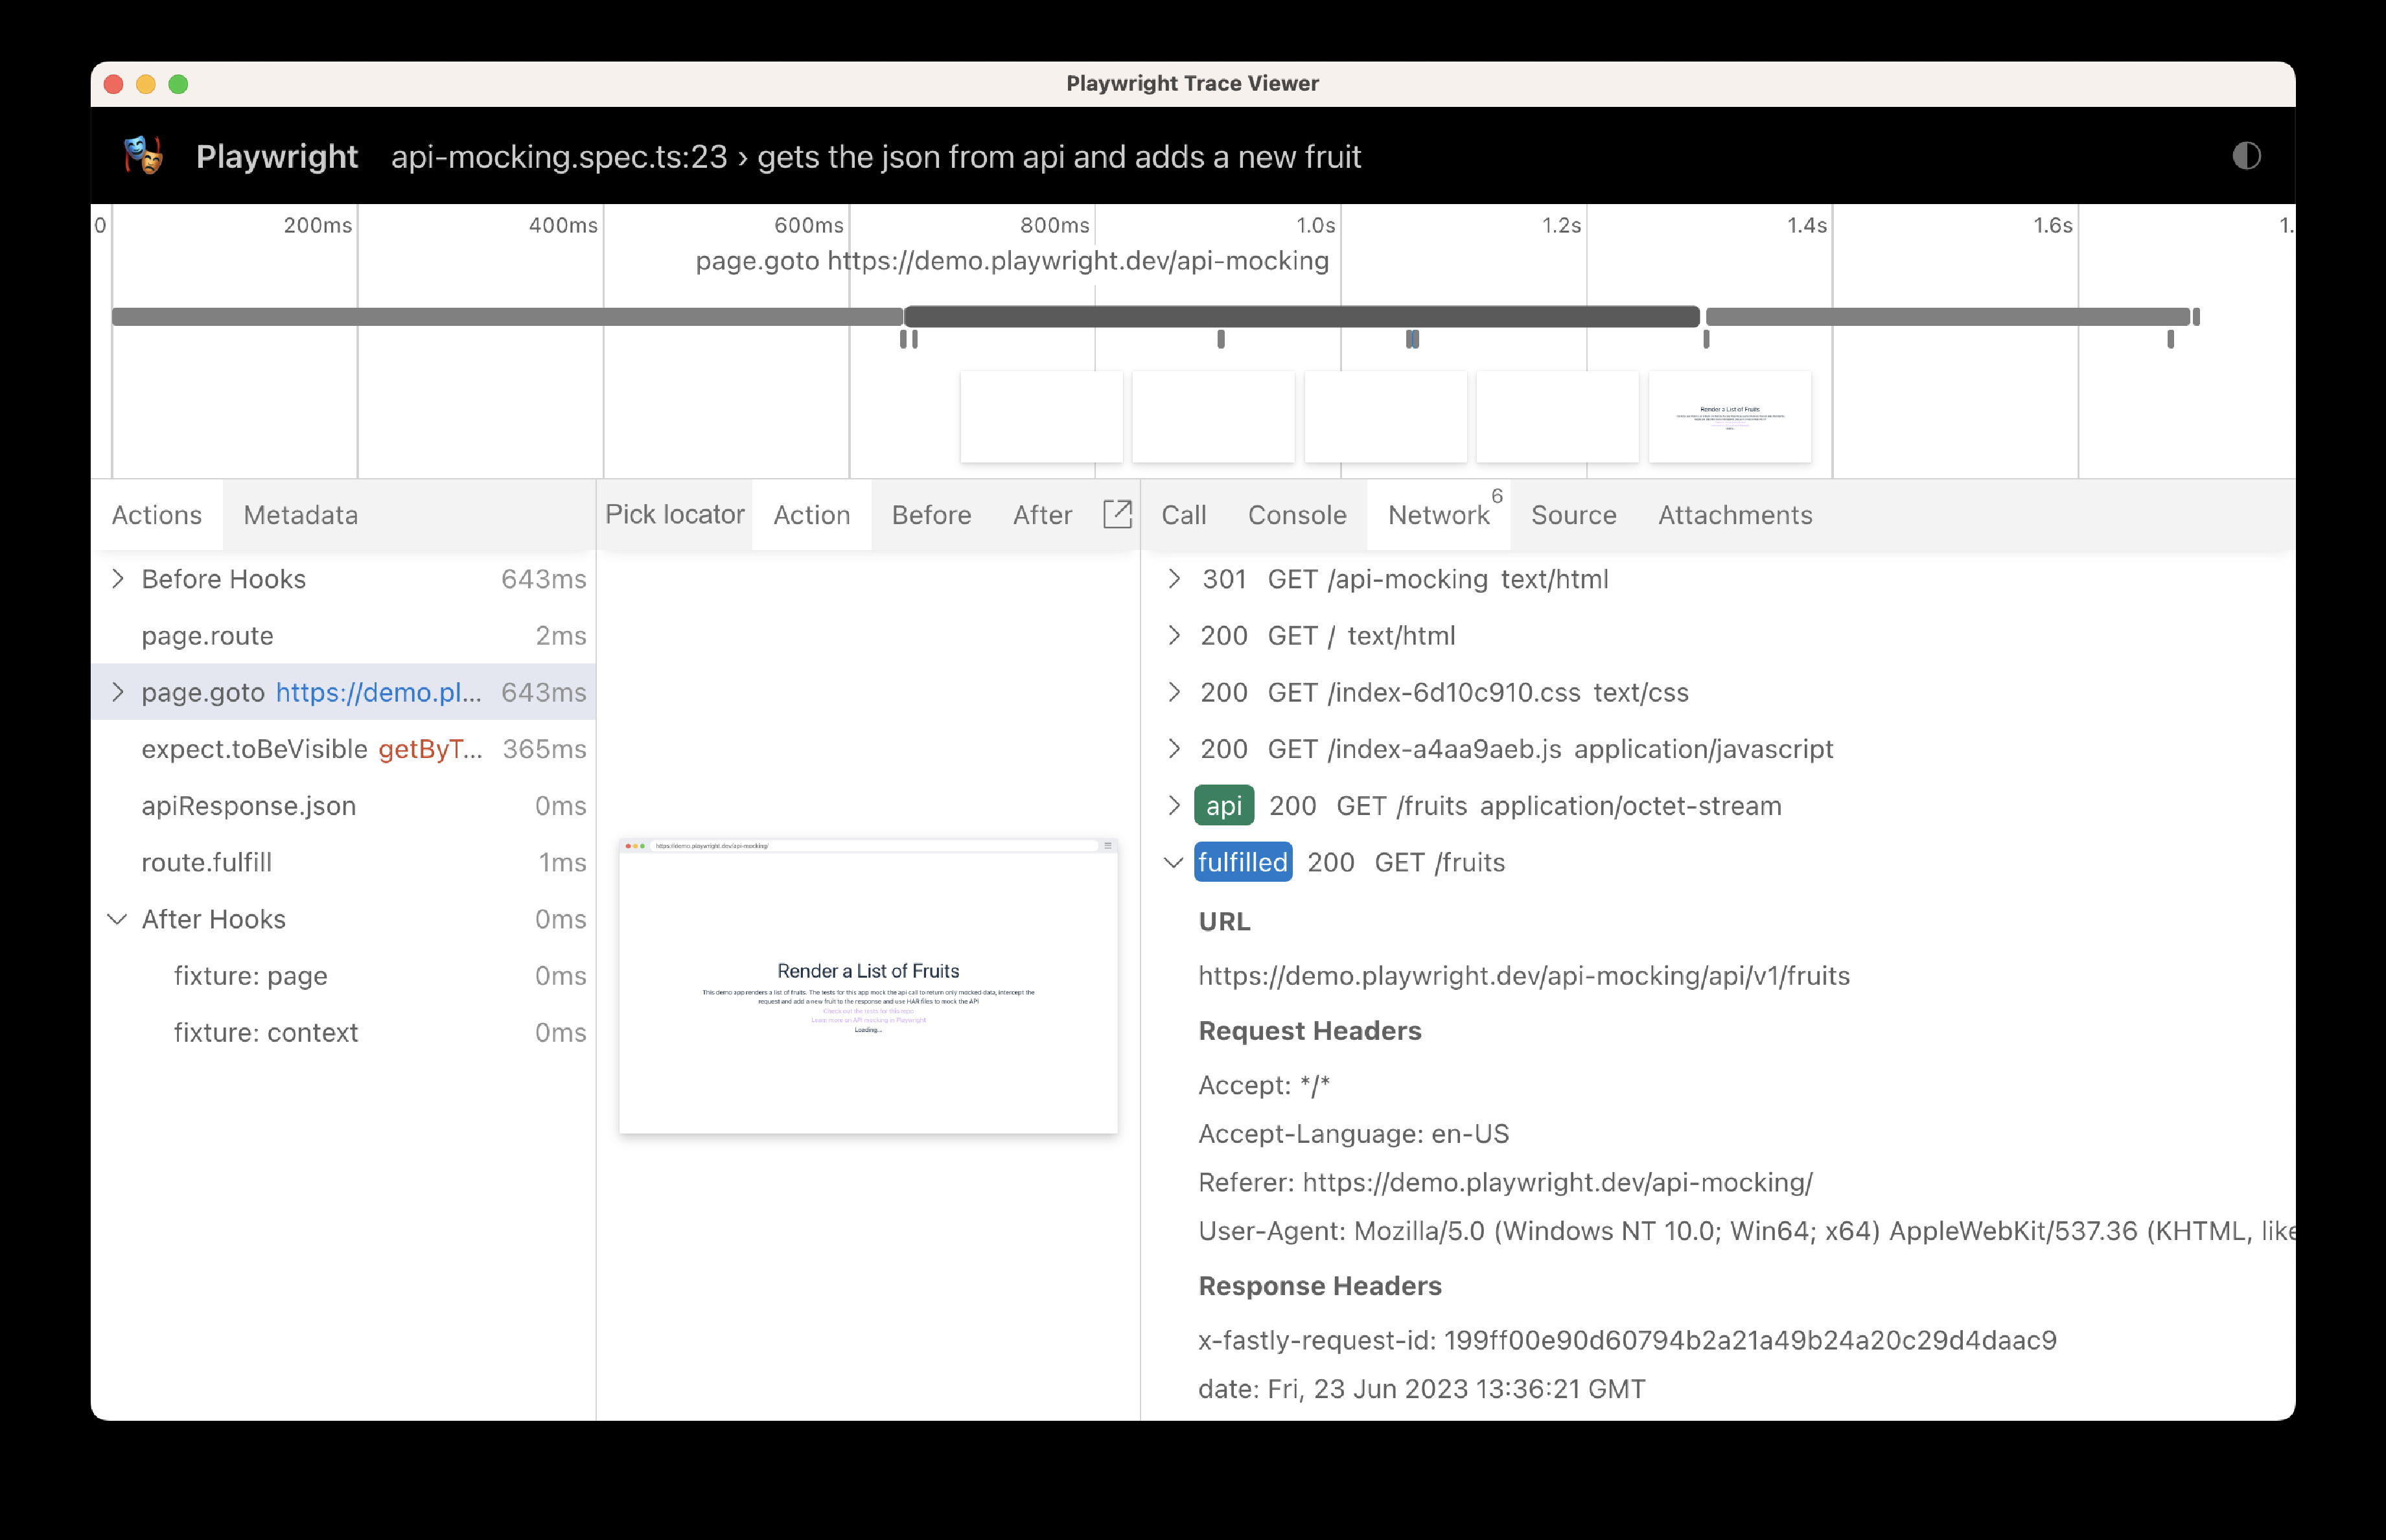
Task: Click the first blank timeline screenshot thumbnail
Action: coord(1042,417)
